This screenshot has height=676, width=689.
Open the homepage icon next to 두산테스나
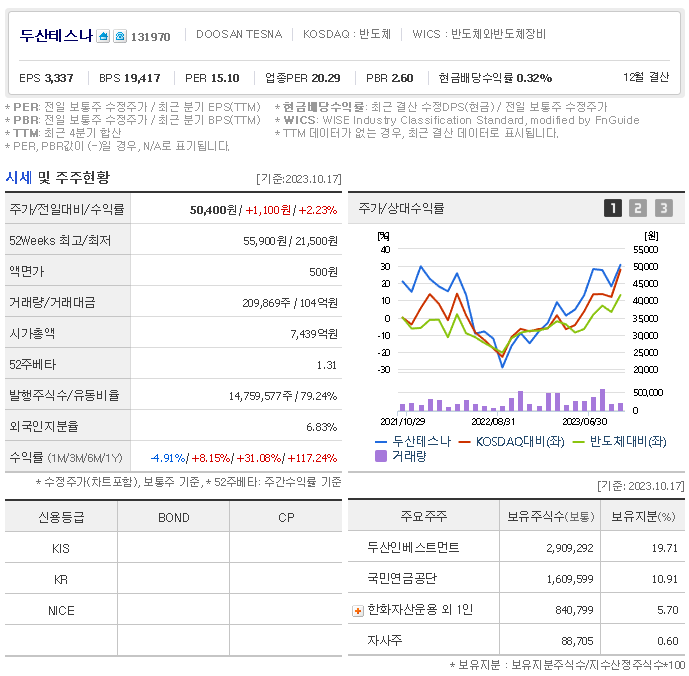(103, 36)
